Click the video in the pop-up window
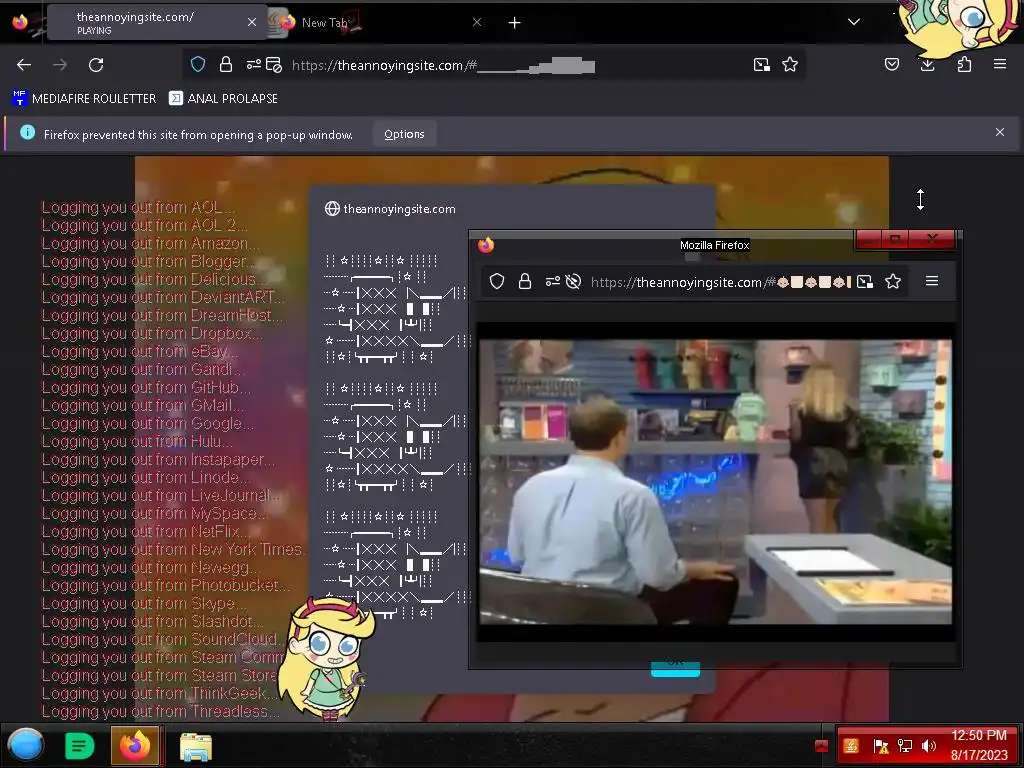1024x768 pixels. pos(716,482)
